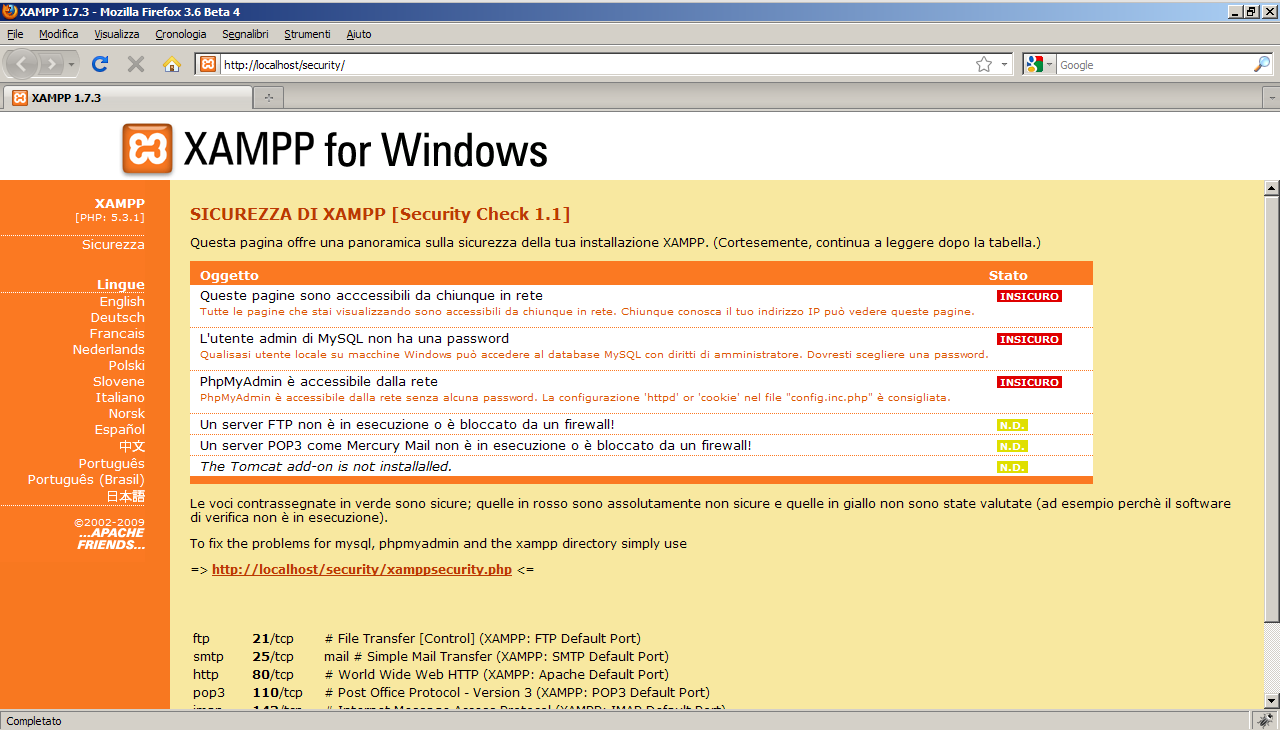Click the SICUREZZA DI XAMPP heading

click(380, 214)
